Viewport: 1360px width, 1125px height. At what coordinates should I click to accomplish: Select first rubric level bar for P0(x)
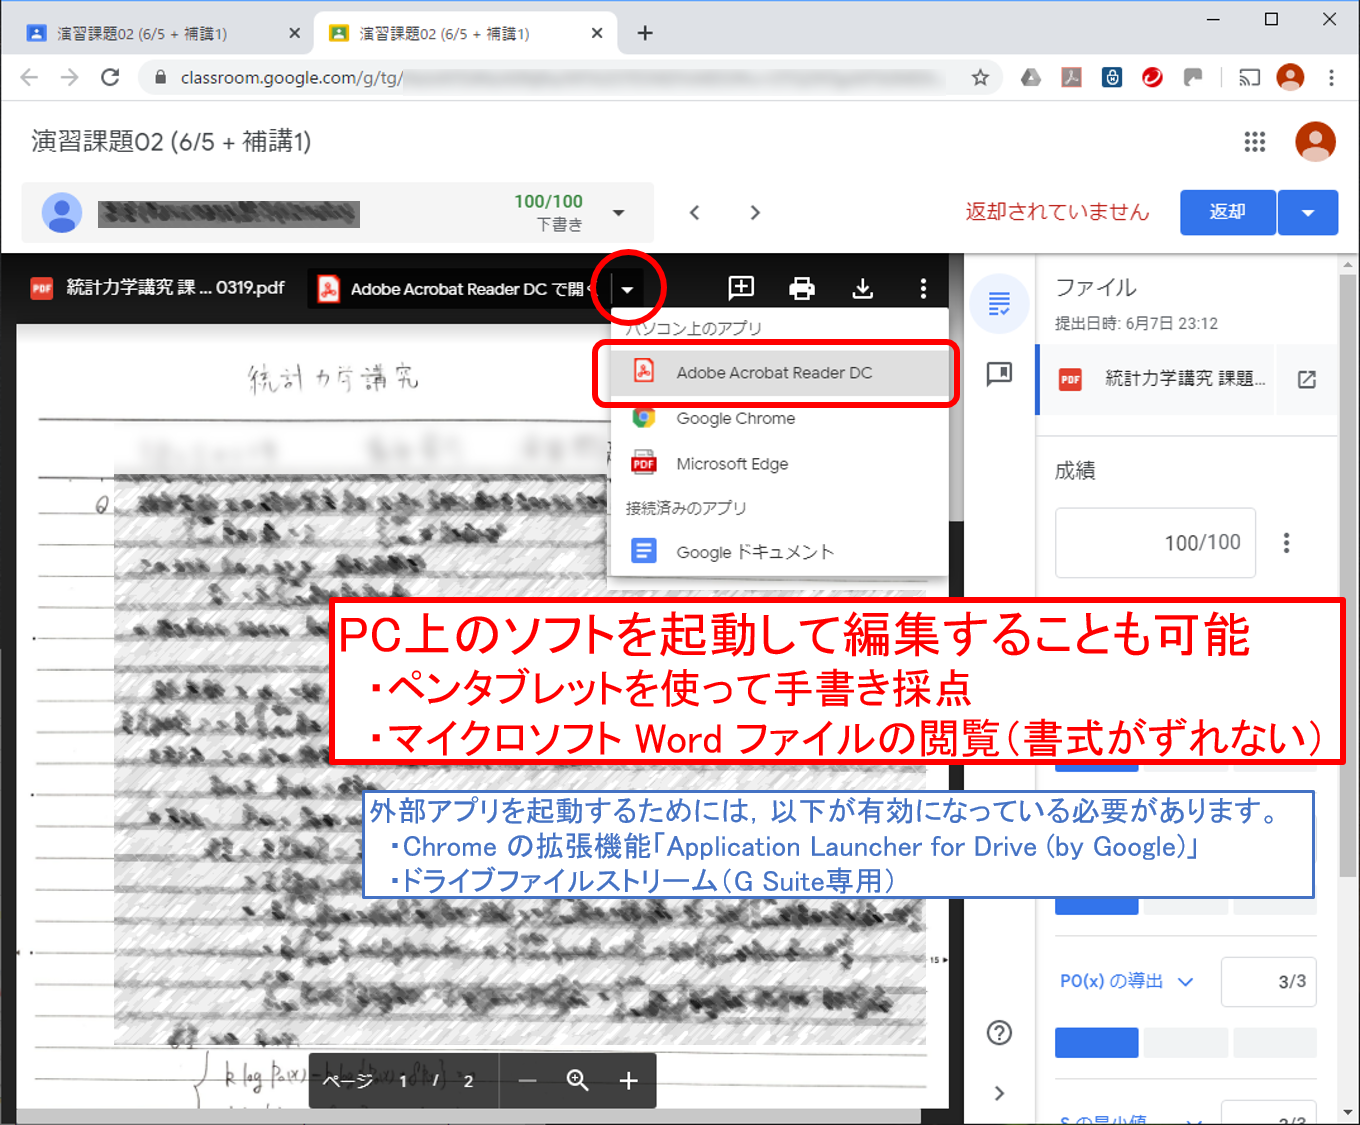(1096, 1042)
